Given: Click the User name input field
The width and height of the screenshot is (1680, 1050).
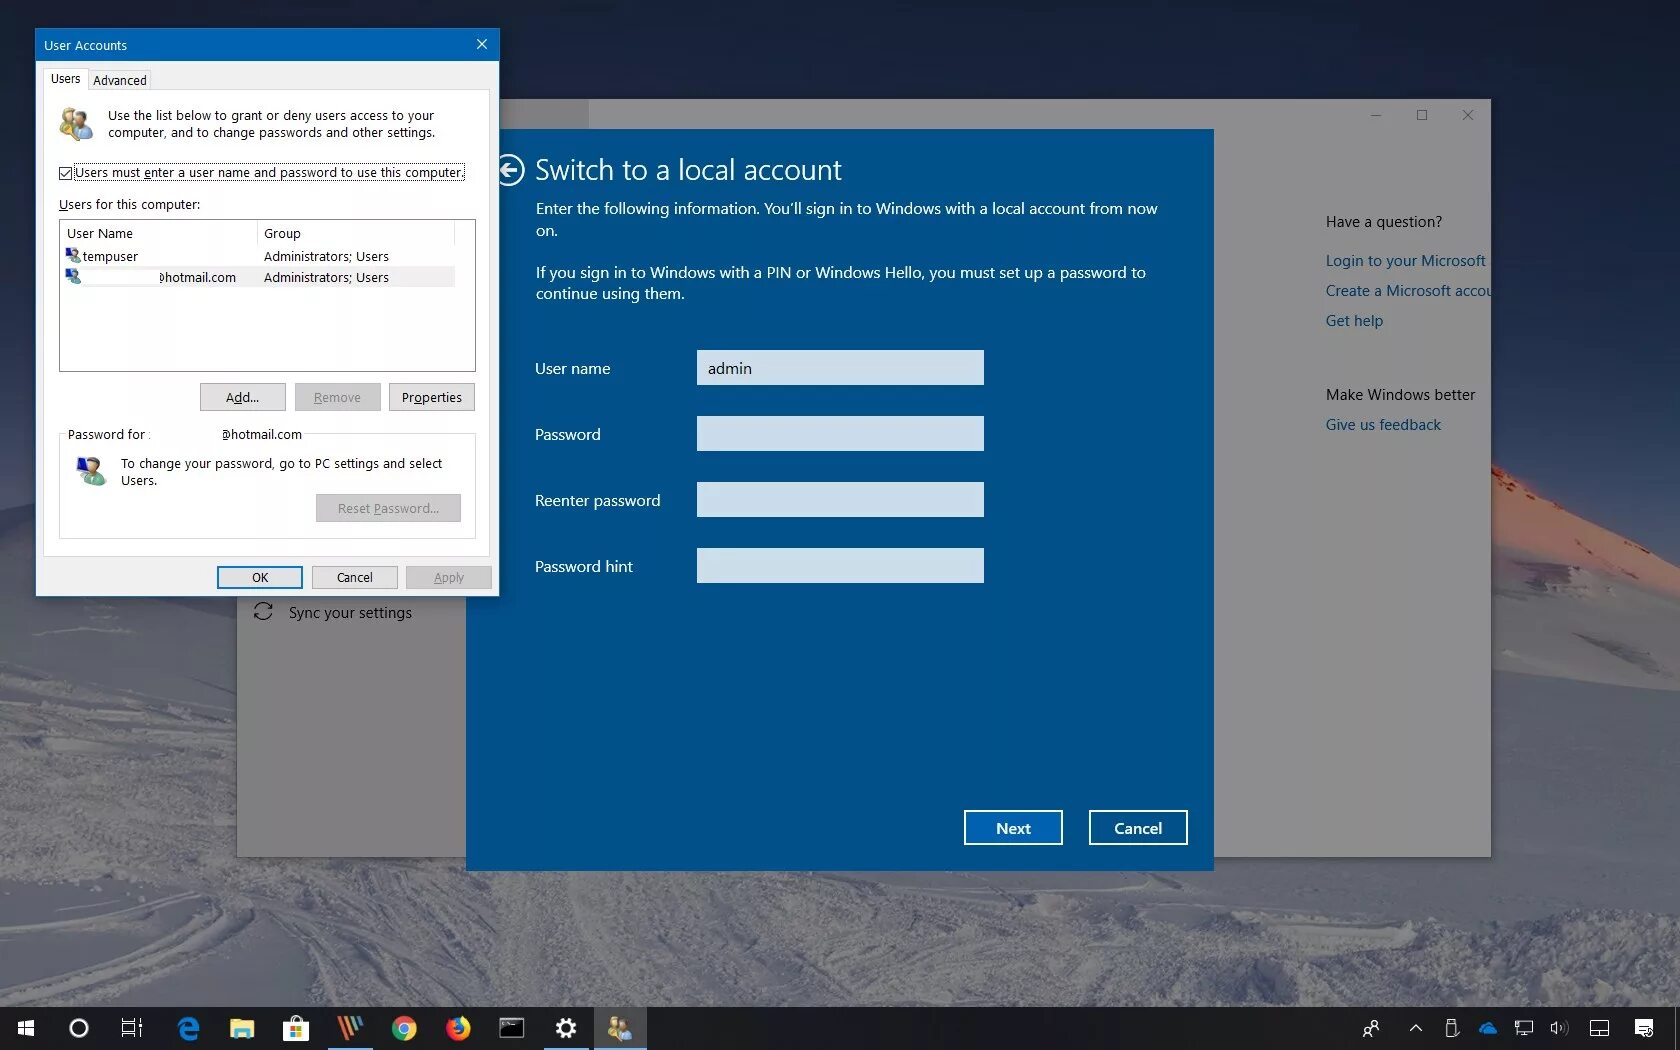Looking at the screenshot, I should coord(840,368).
